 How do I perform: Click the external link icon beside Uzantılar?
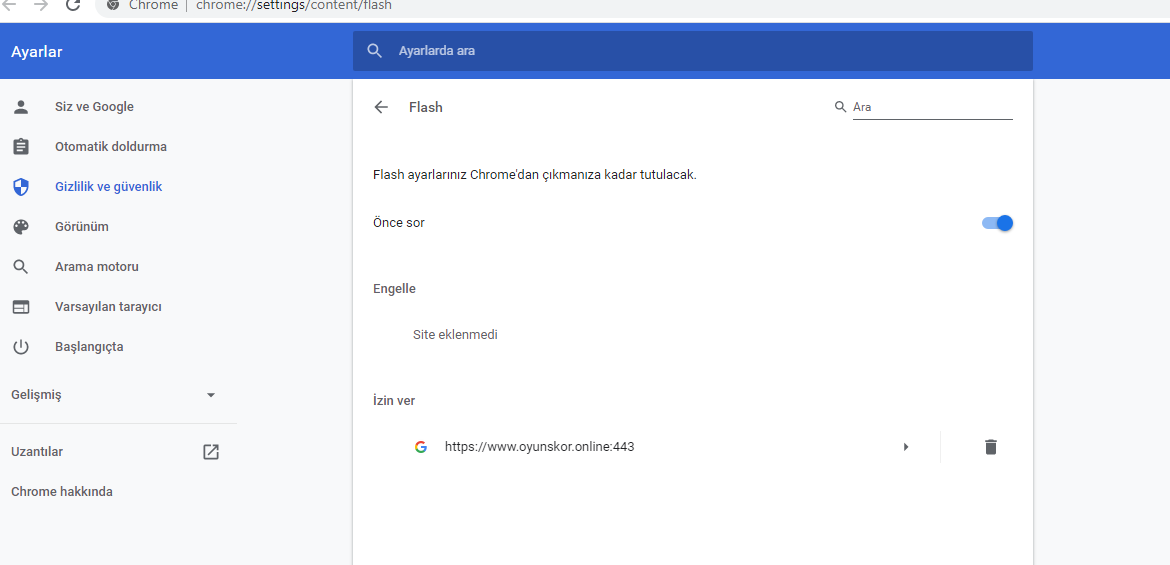tap(211, 452)
